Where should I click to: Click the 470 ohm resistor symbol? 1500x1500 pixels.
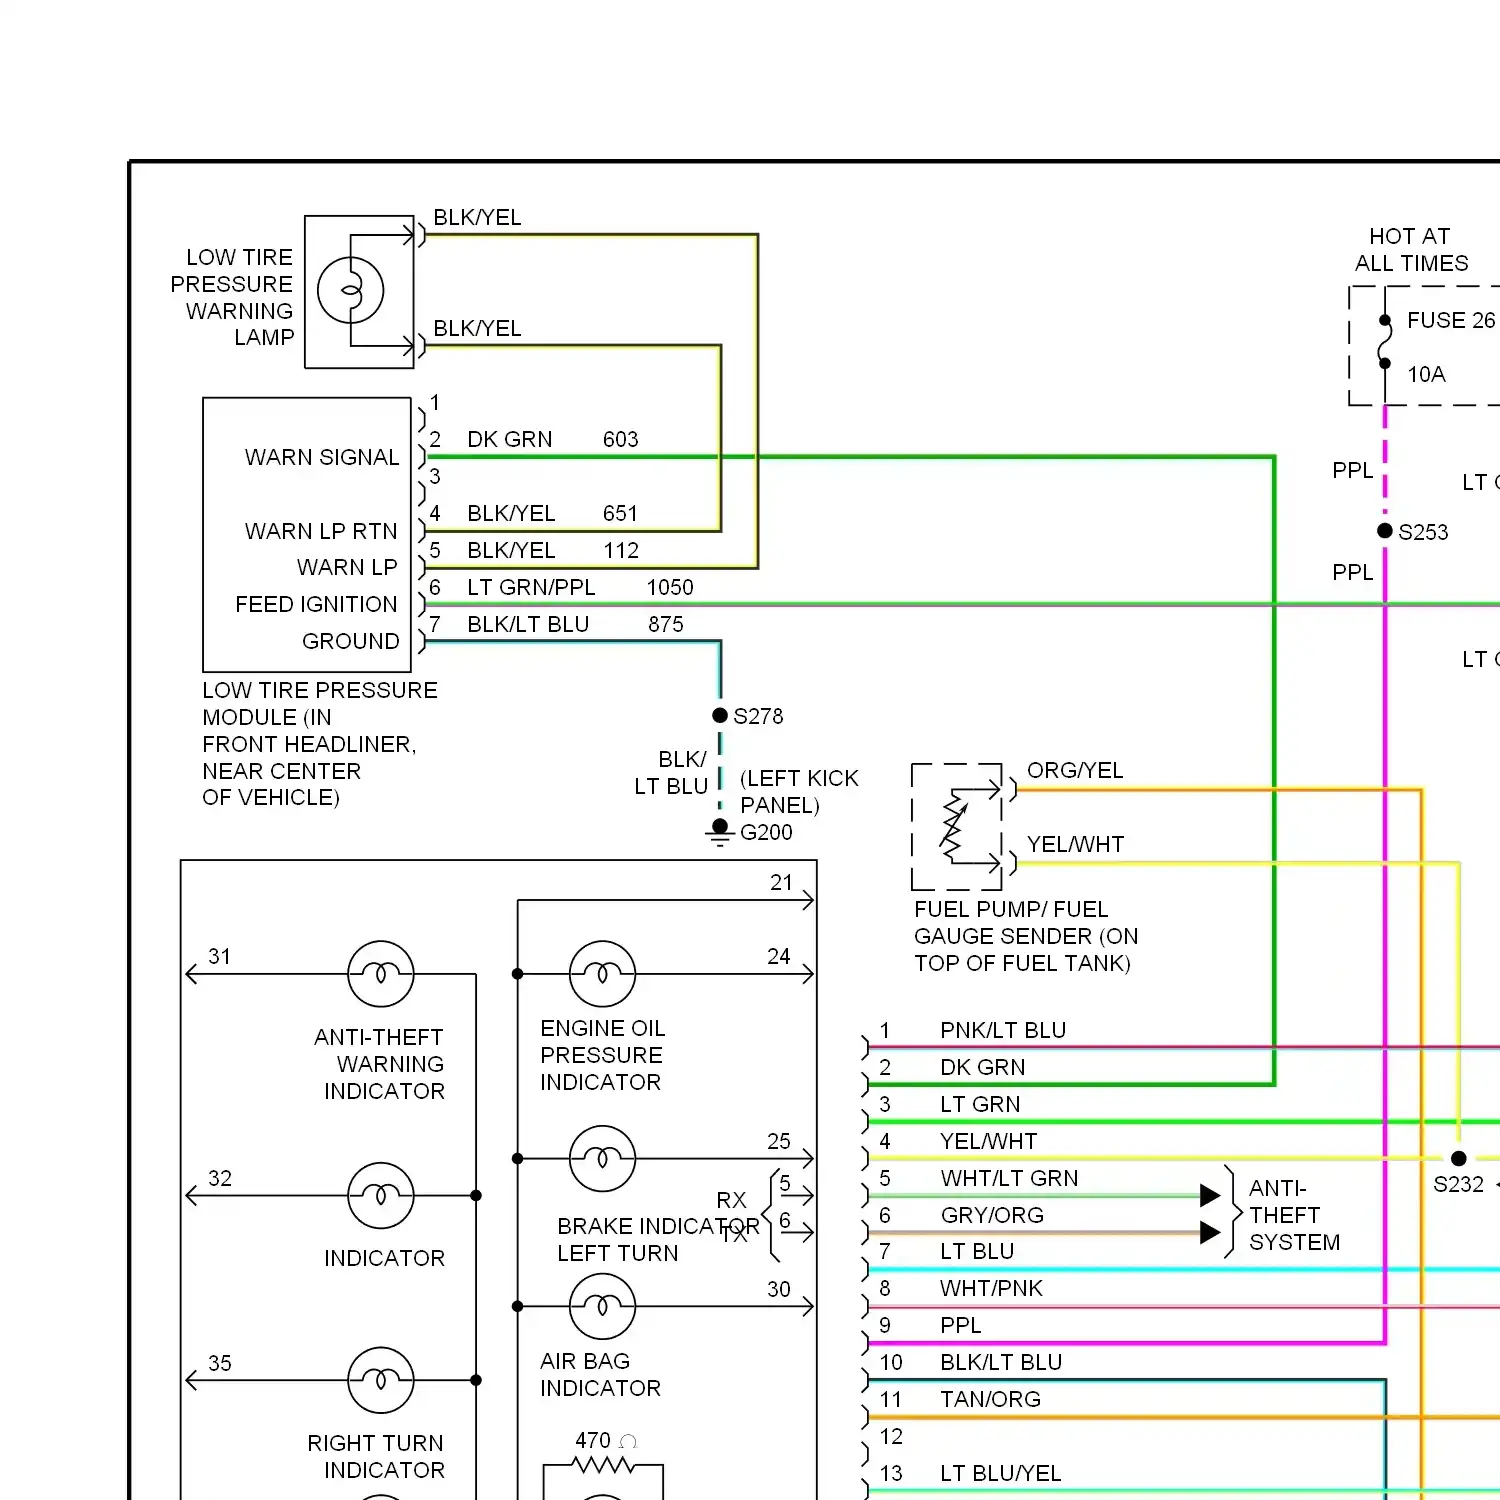[602, 1466]
